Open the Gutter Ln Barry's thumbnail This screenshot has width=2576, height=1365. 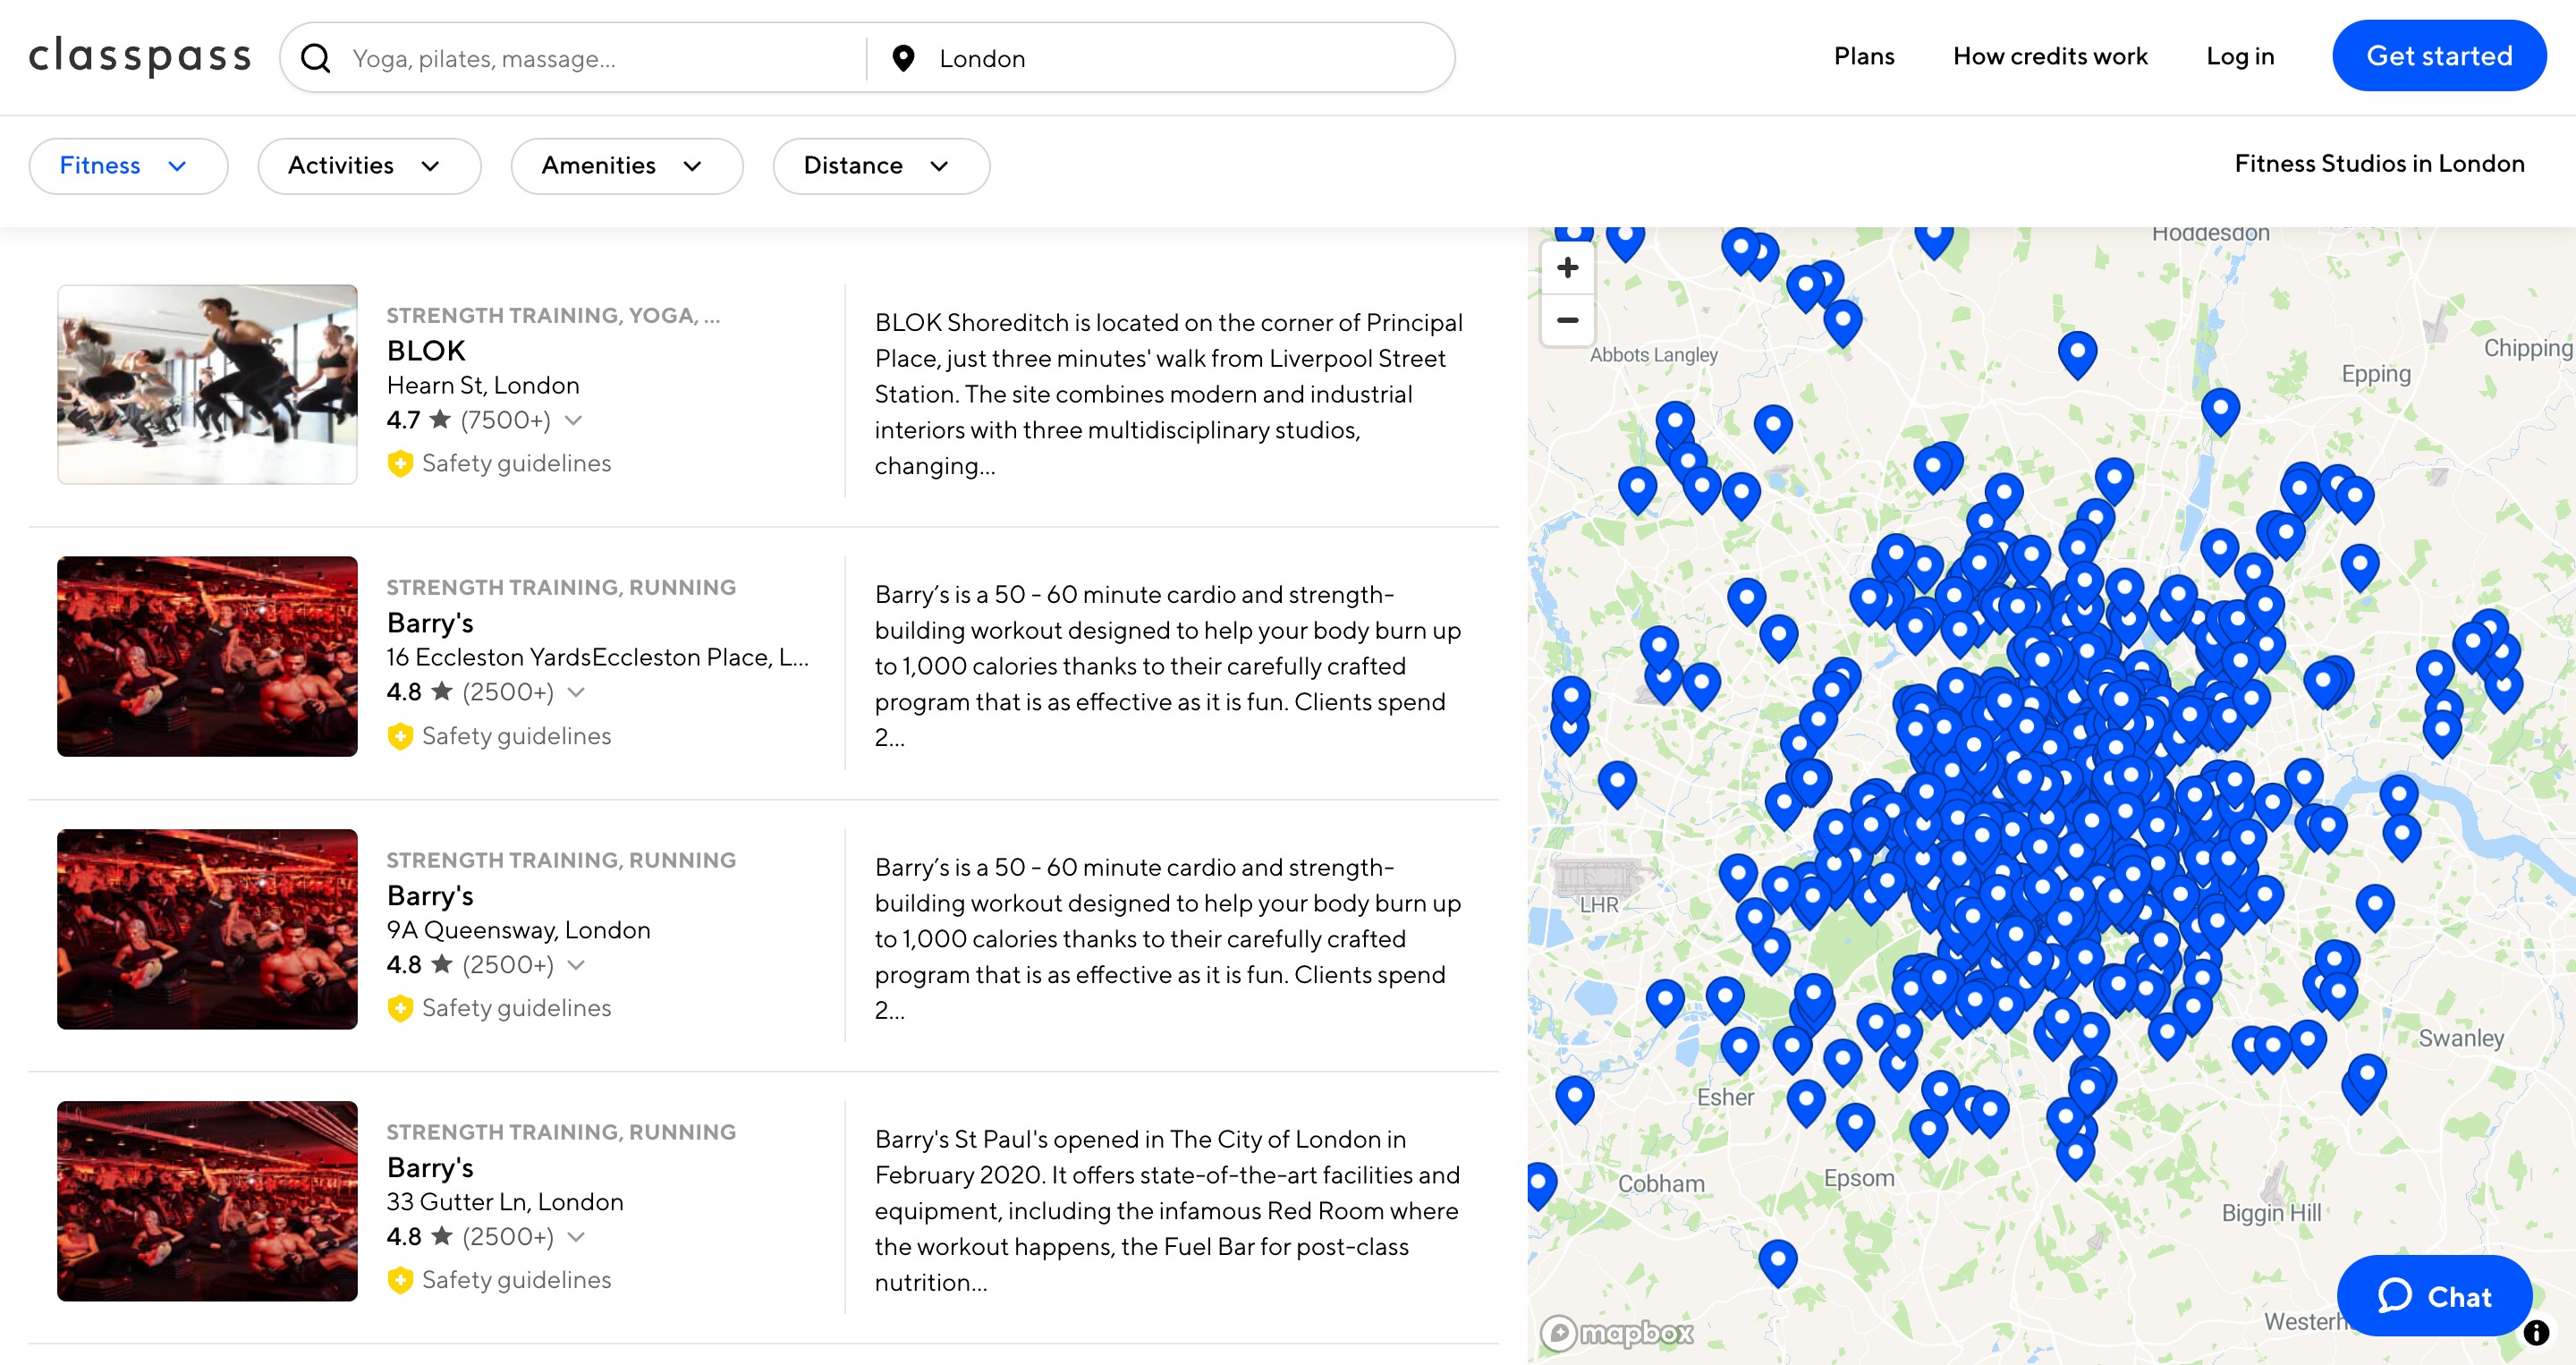click(207, 1201)
